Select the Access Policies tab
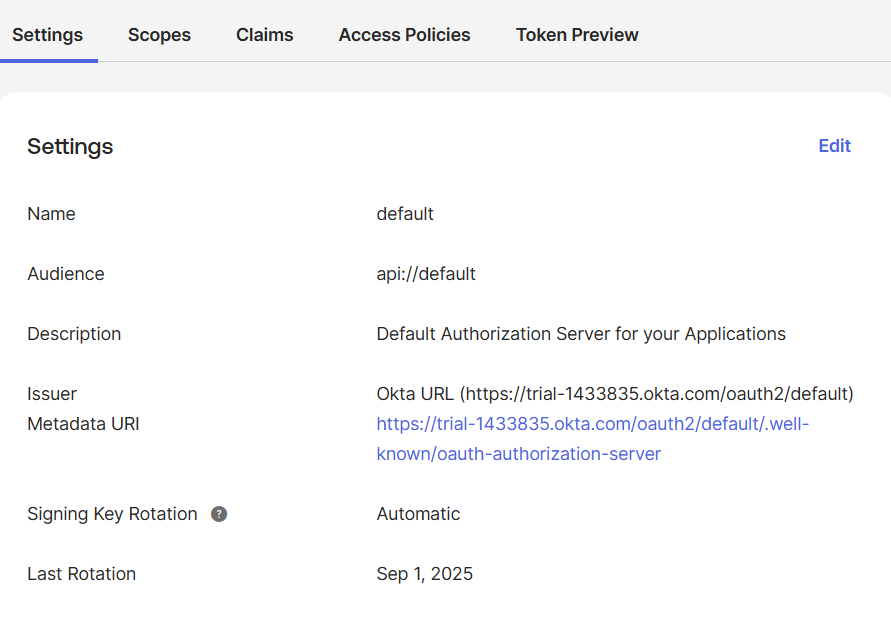 pos(404,34)
